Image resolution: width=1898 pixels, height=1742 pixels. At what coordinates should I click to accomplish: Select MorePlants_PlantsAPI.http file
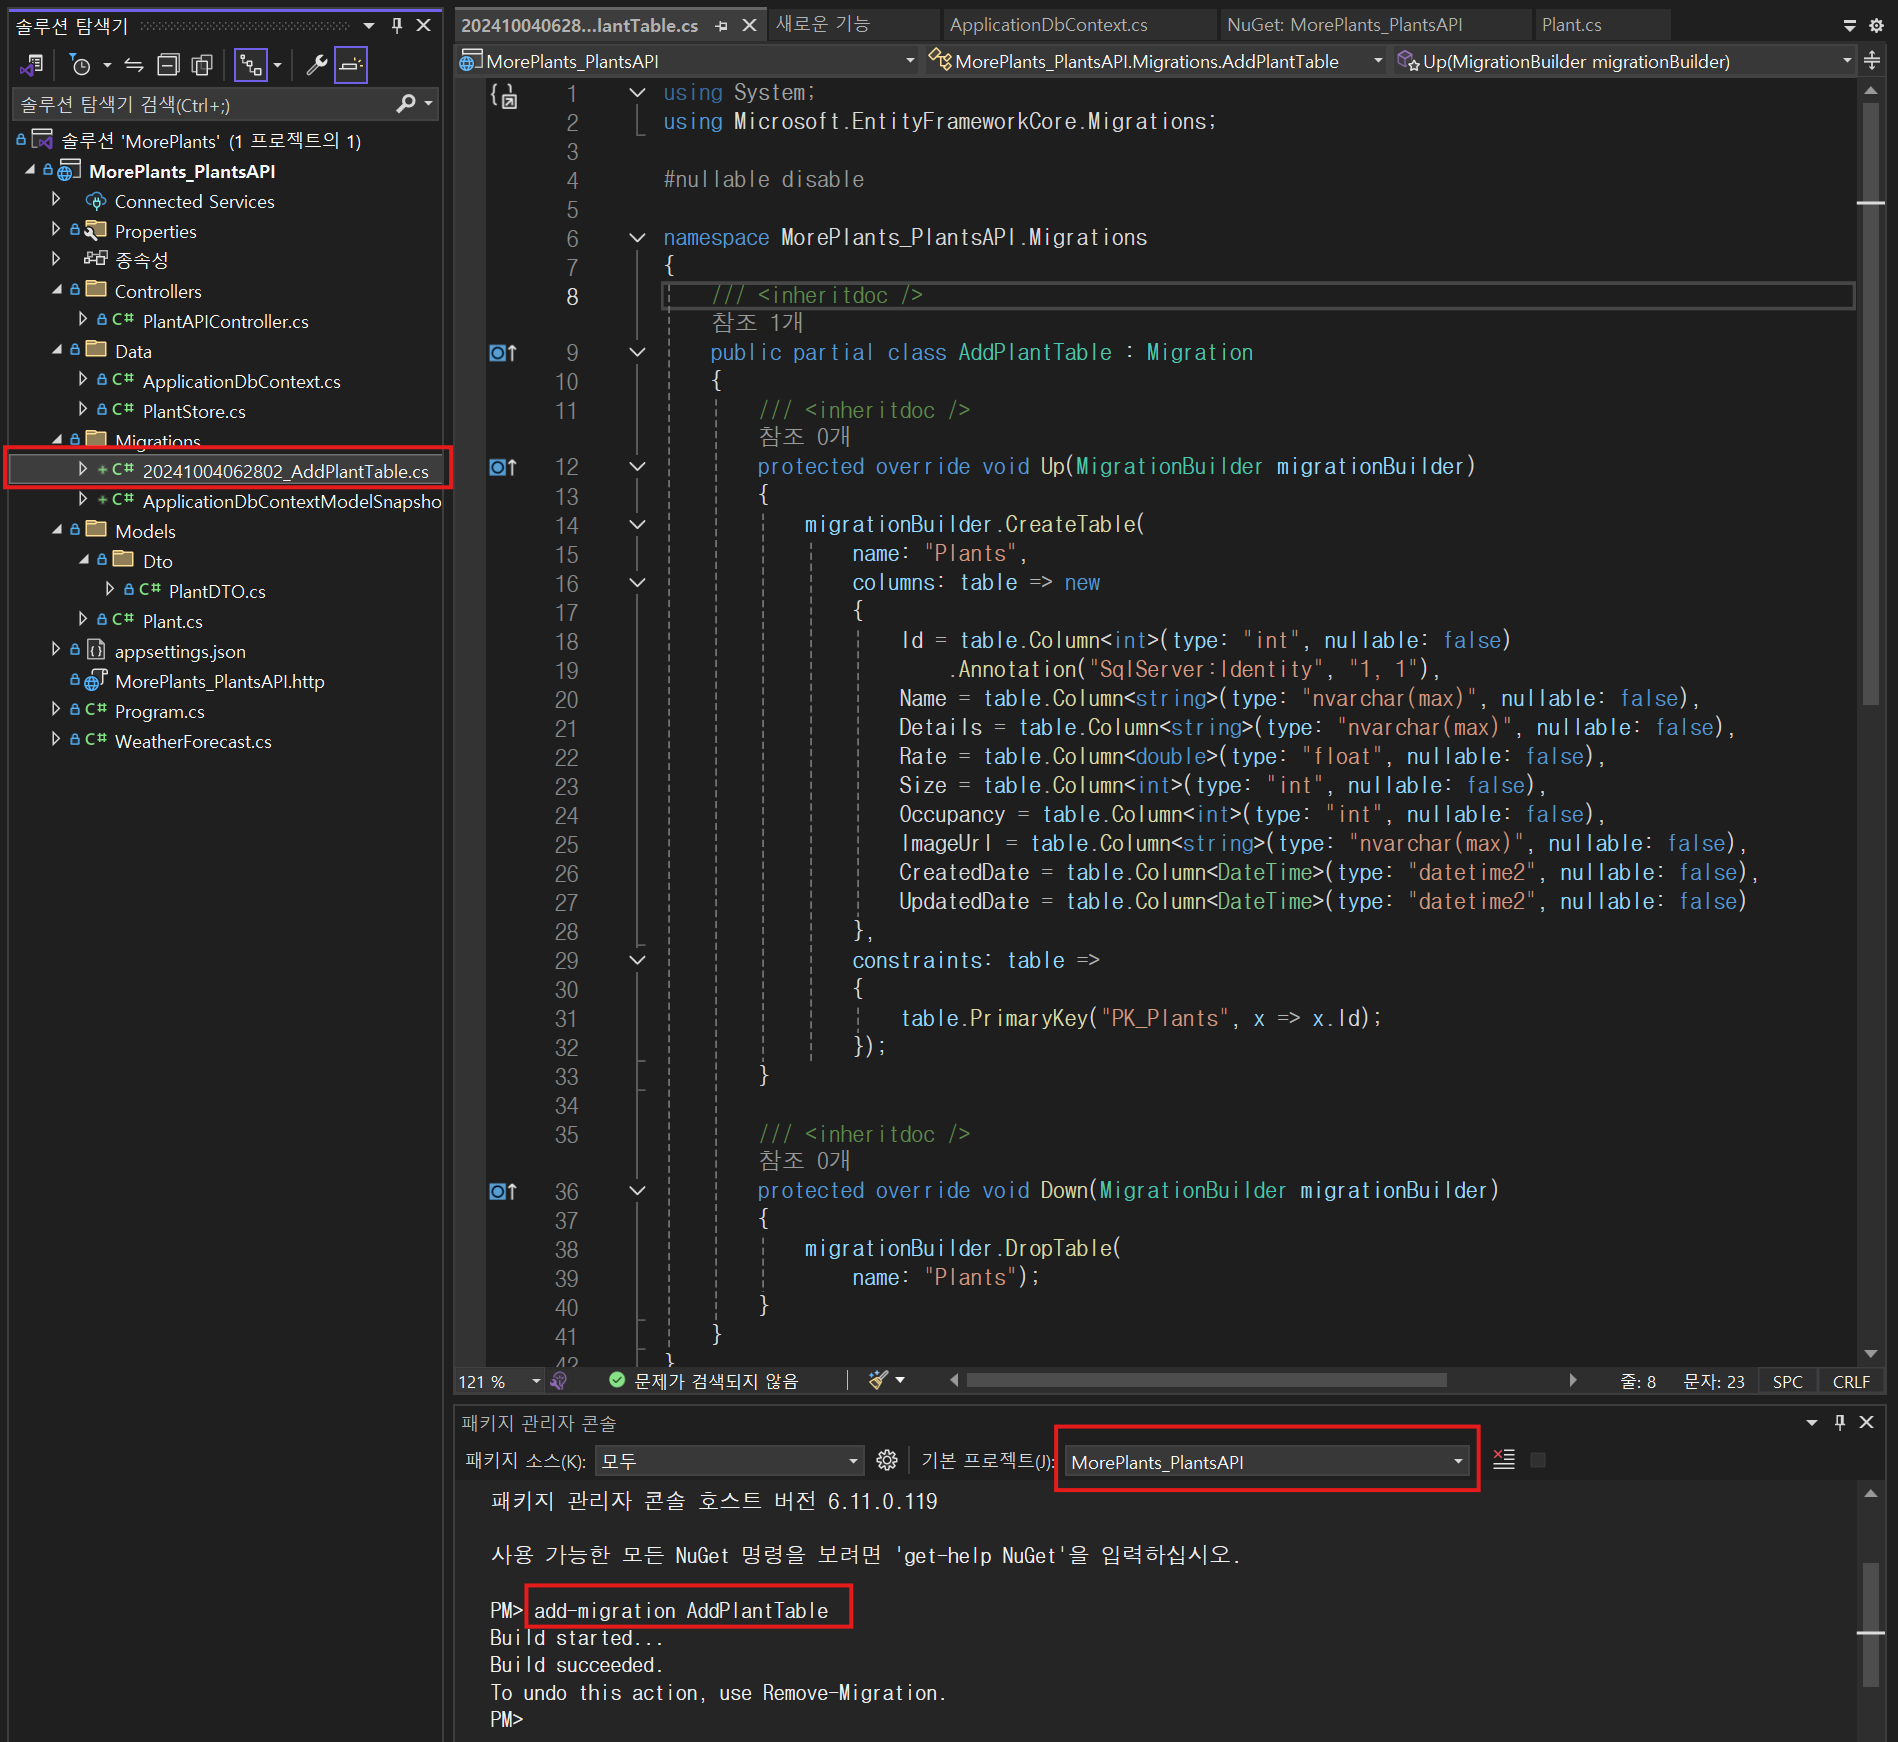click(220, 681)
